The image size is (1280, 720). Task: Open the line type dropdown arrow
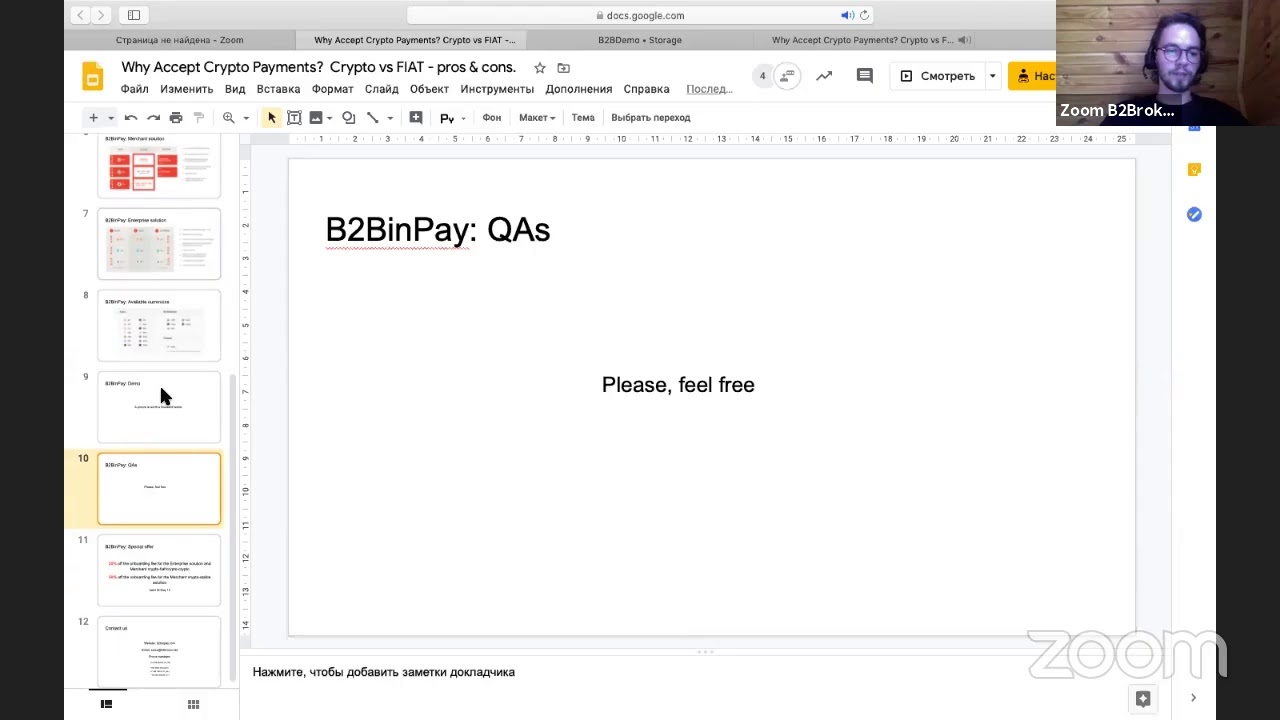coord(389,118)
